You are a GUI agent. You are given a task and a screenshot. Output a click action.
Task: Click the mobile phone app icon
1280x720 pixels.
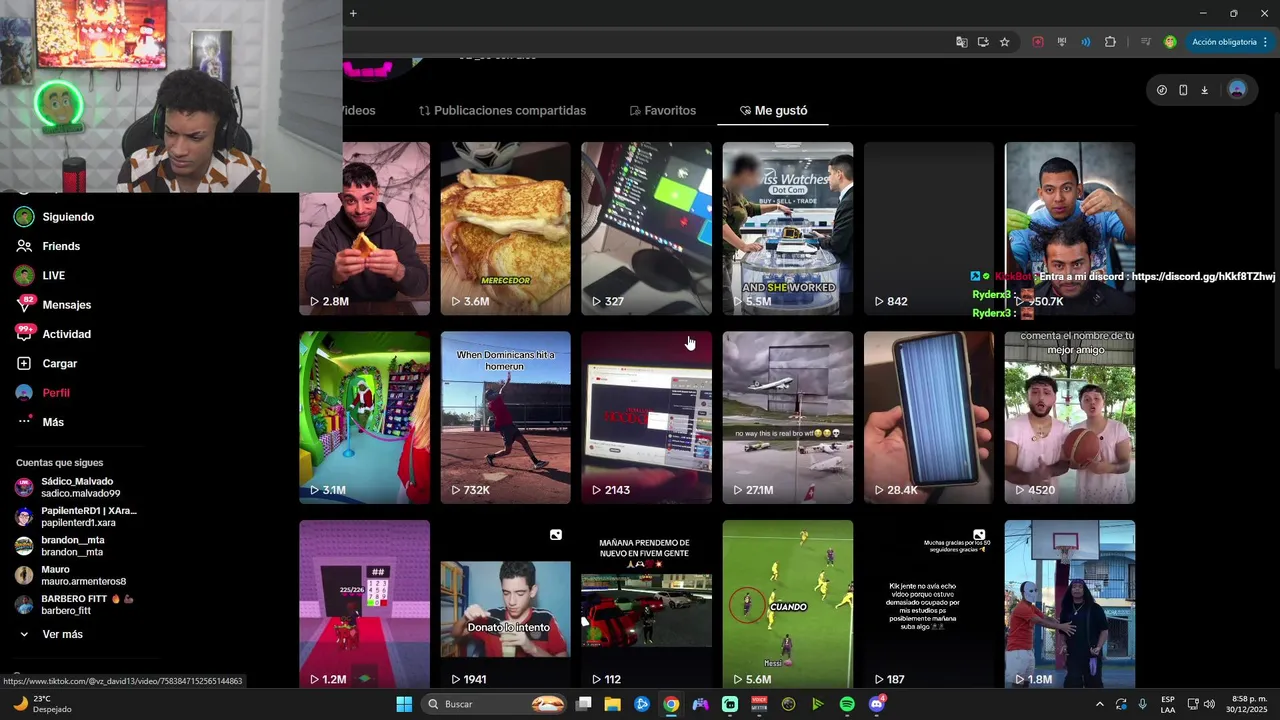point(1183,90)
